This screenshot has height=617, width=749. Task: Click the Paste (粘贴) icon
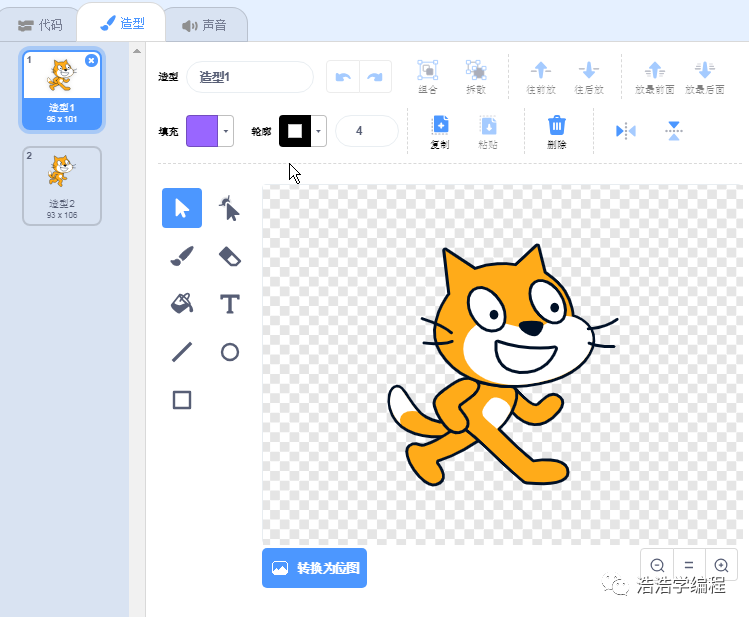[x=488, y=131]
